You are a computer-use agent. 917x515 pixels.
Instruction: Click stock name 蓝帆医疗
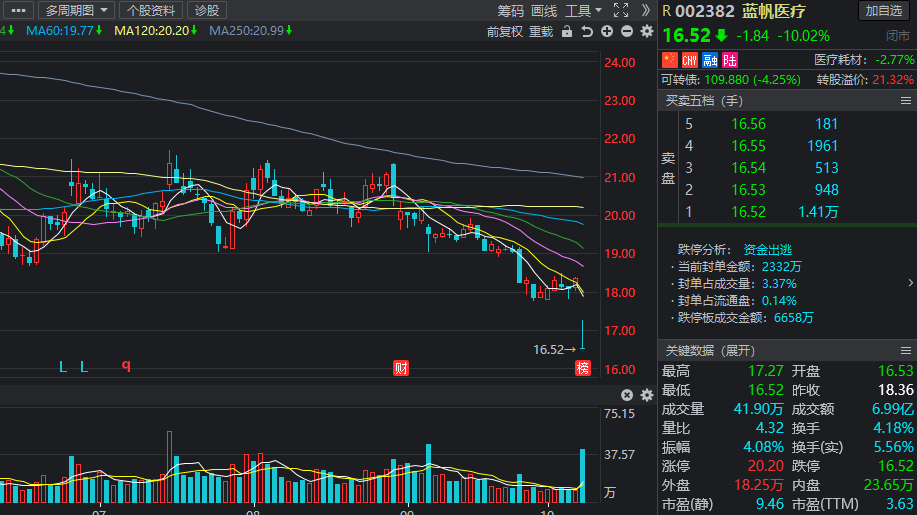coord(774,11)
